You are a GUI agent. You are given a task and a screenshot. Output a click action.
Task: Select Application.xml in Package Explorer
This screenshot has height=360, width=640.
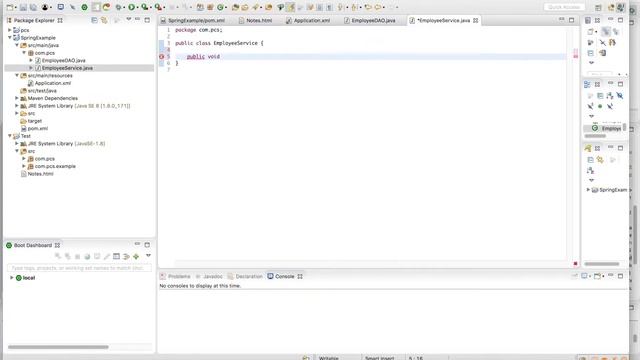coord(53,83)
